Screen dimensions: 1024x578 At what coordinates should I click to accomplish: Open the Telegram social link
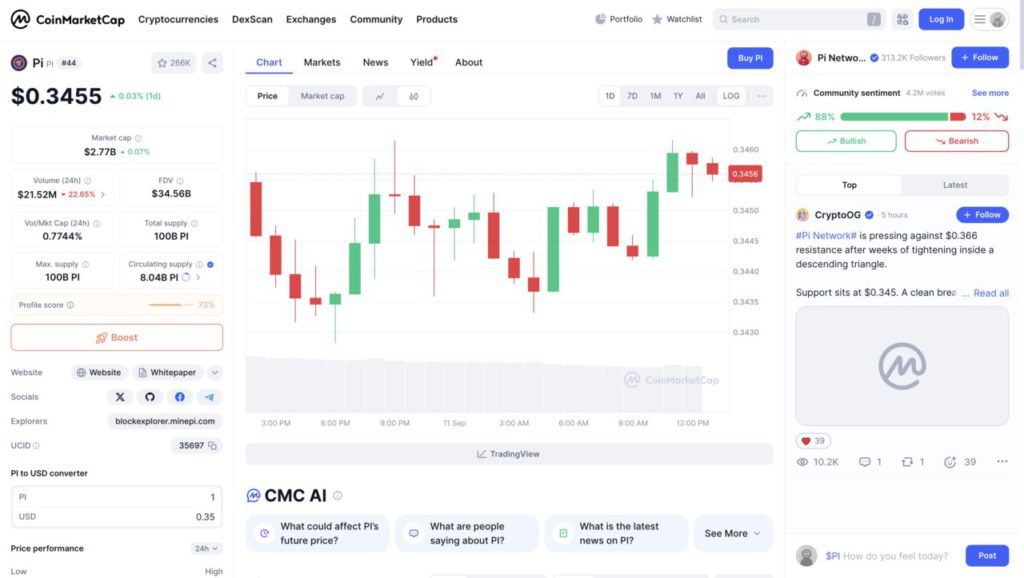click(x=210, y=397)
